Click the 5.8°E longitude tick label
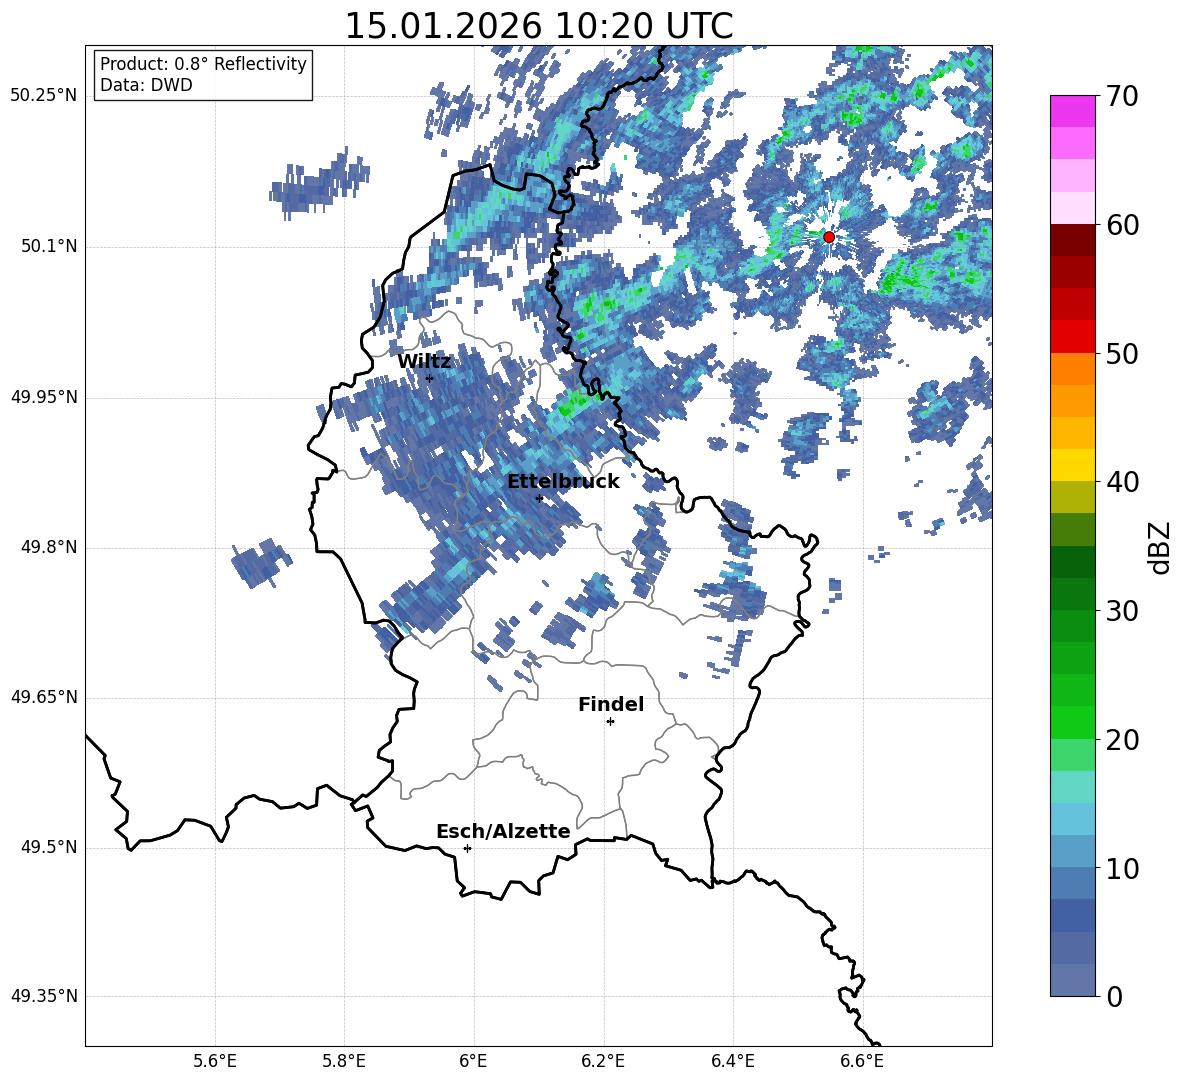 click(x=344, y=1061)
